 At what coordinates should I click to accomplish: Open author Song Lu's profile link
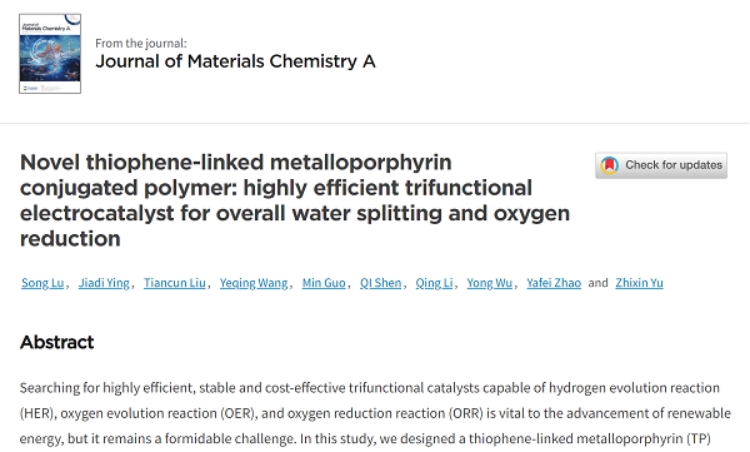click(43, 283)
